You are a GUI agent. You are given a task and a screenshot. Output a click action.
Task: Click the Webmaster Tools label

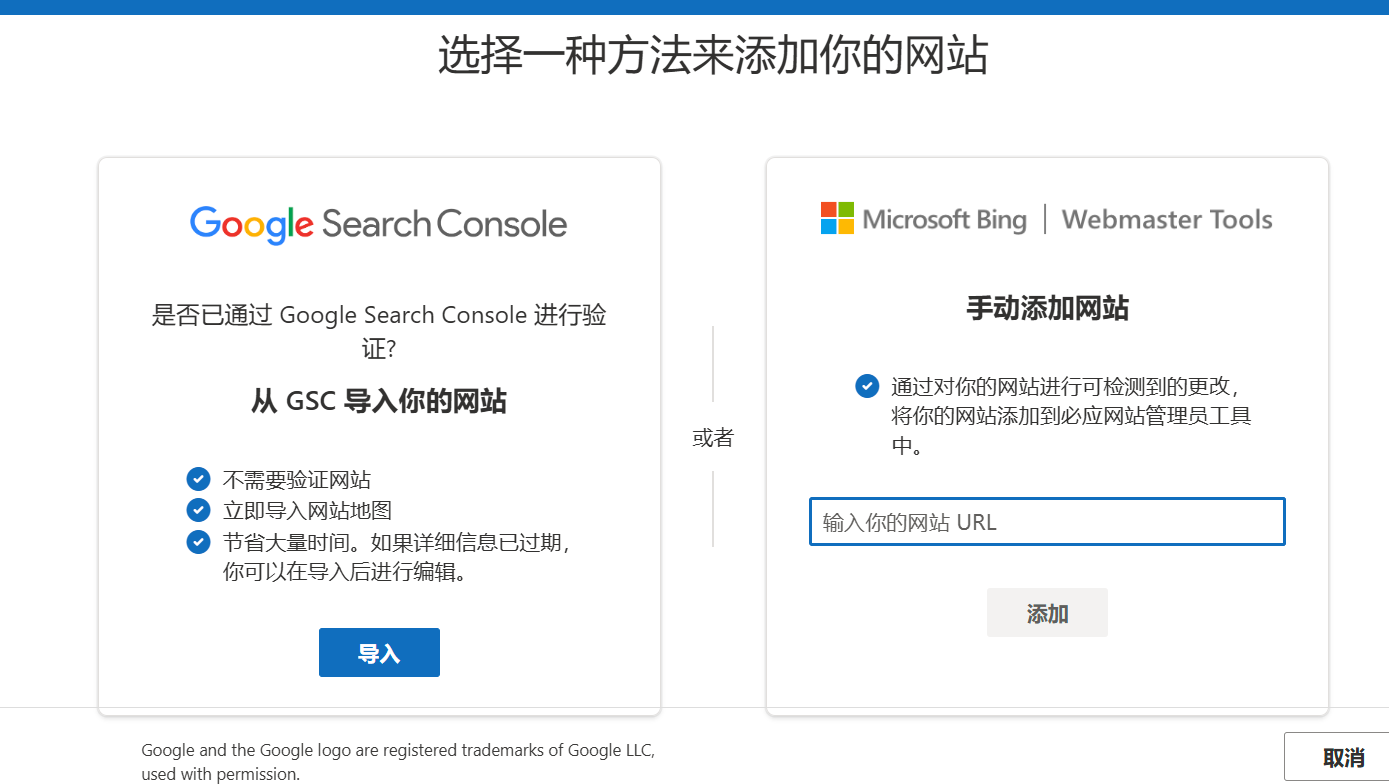[x=1166, y=220]
